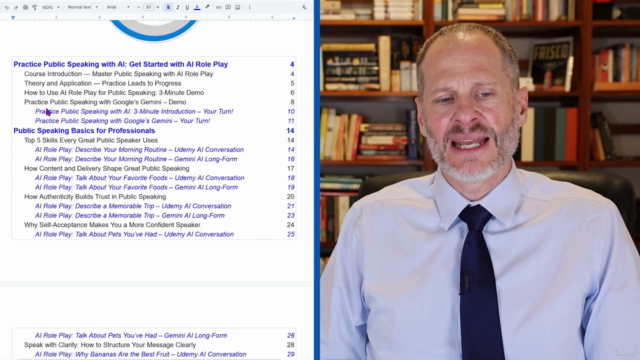
Task: Open the Arial font dropdown
Action: (118, 7)
